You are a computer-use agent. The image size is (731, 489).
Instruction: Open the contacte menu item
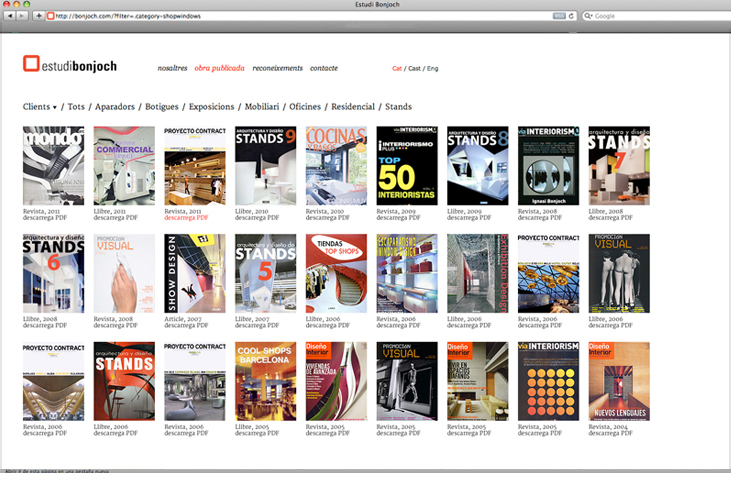tap(324, 68)
